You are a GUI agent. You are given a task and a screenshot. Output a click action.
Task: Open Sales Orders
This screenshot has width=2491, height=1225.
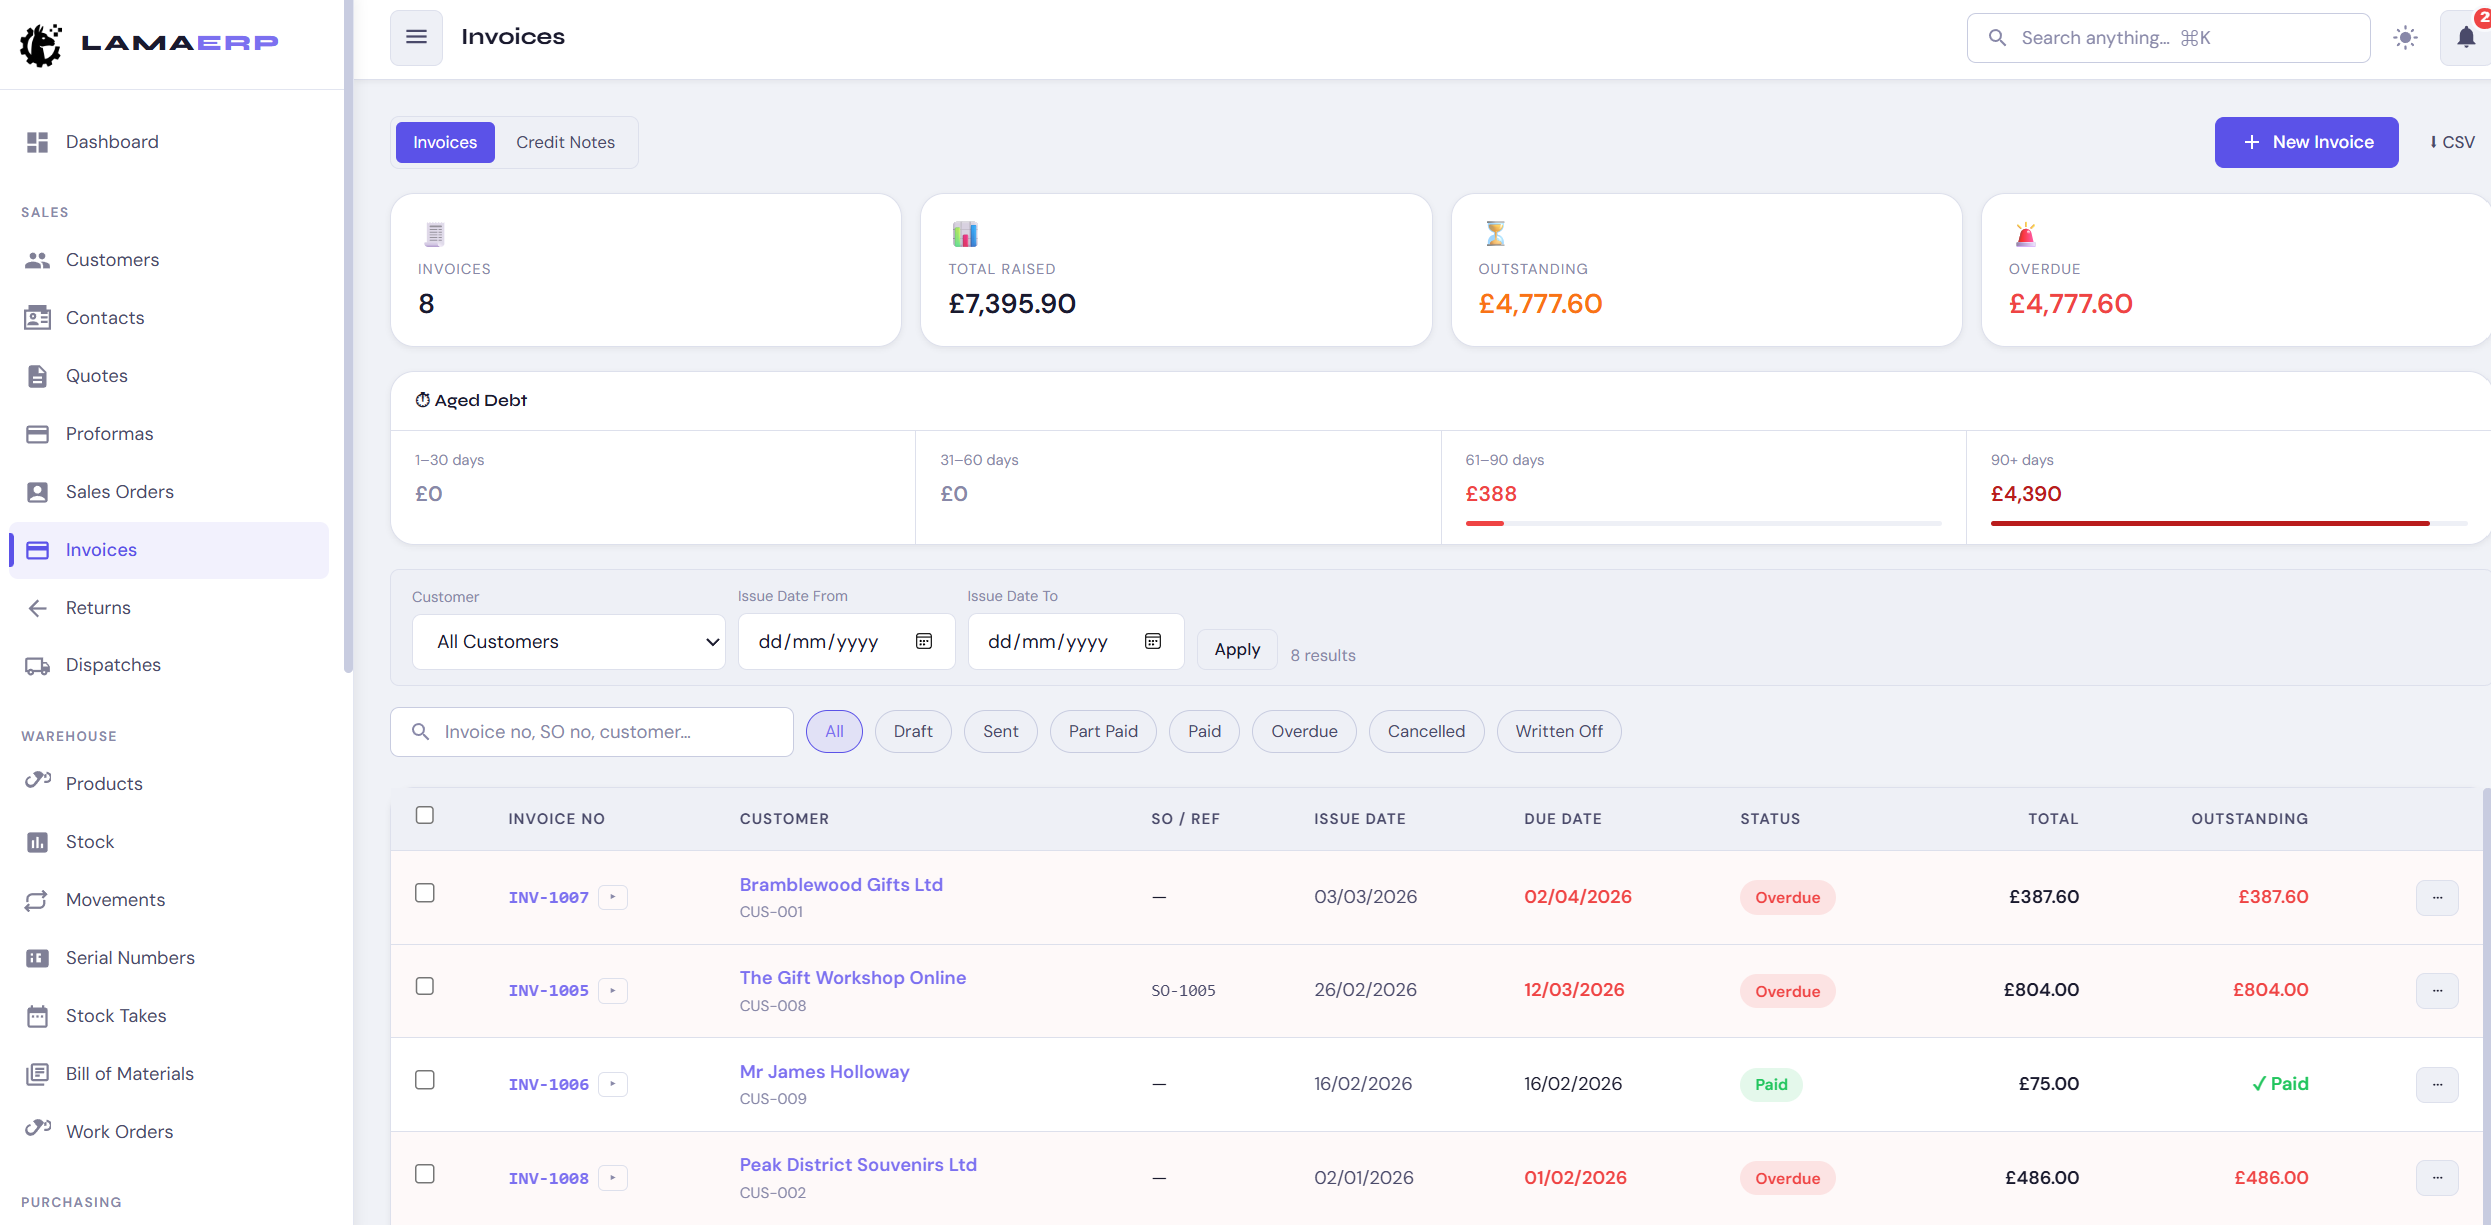click(x=168, y=492)
